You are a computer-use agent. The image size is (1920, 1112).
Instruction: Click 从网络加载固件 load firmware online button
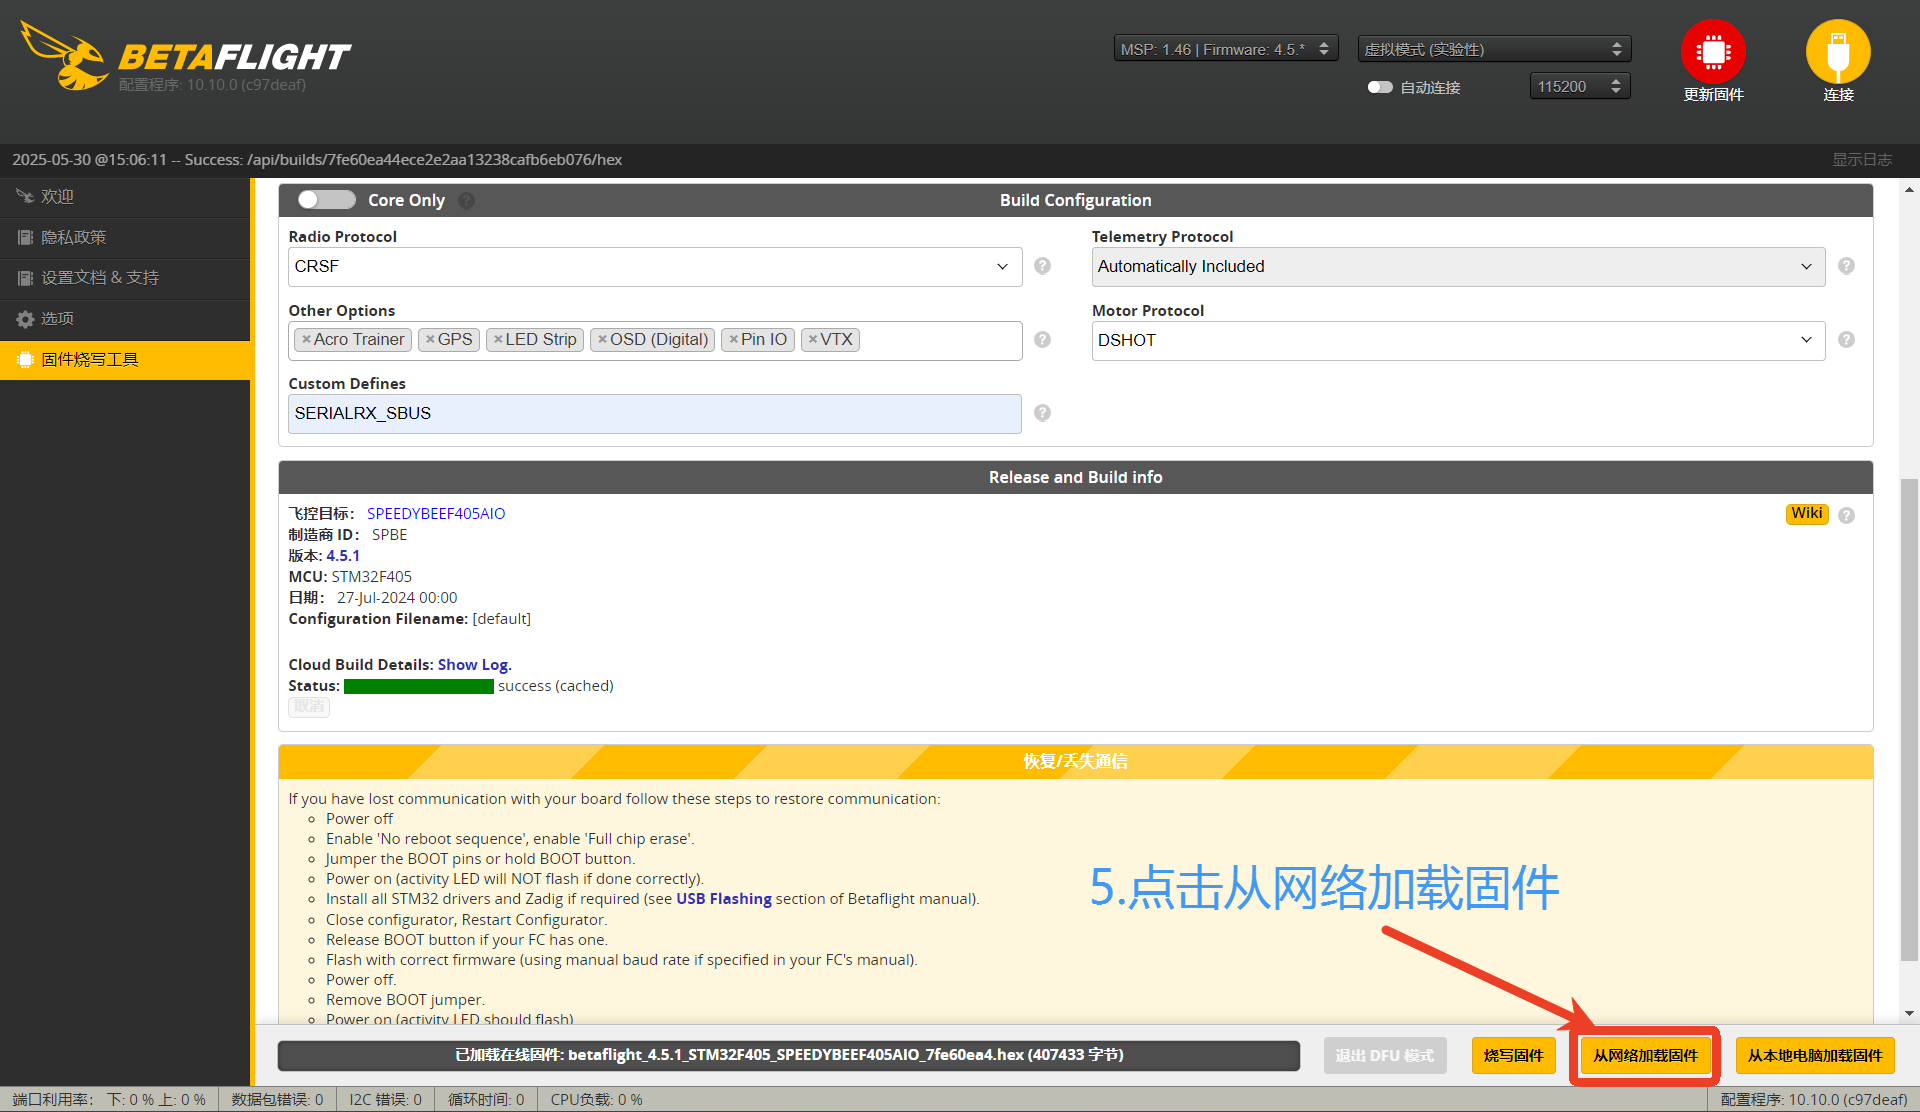[x=1645, y=1056]
